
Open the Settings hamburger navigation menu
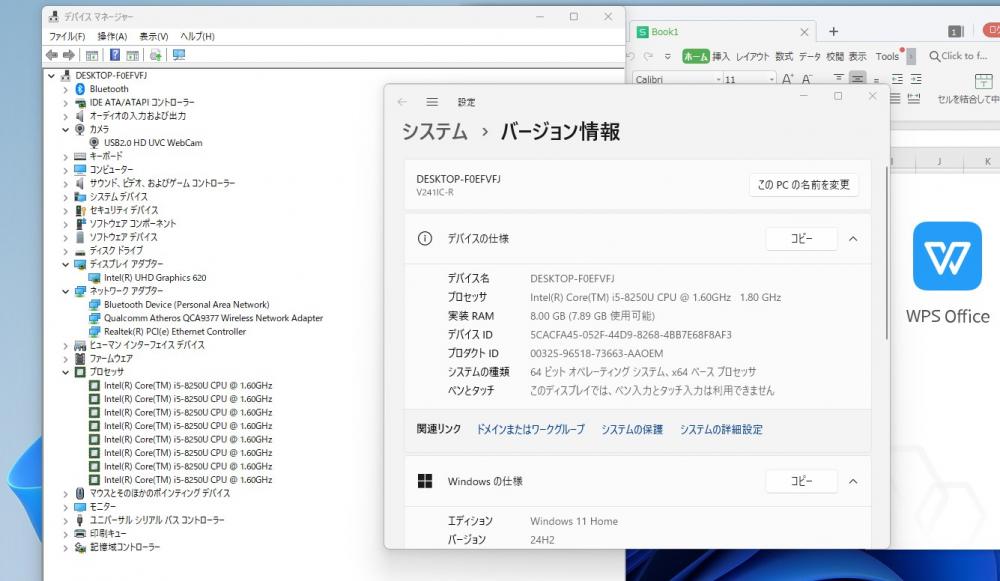point(432,102)
